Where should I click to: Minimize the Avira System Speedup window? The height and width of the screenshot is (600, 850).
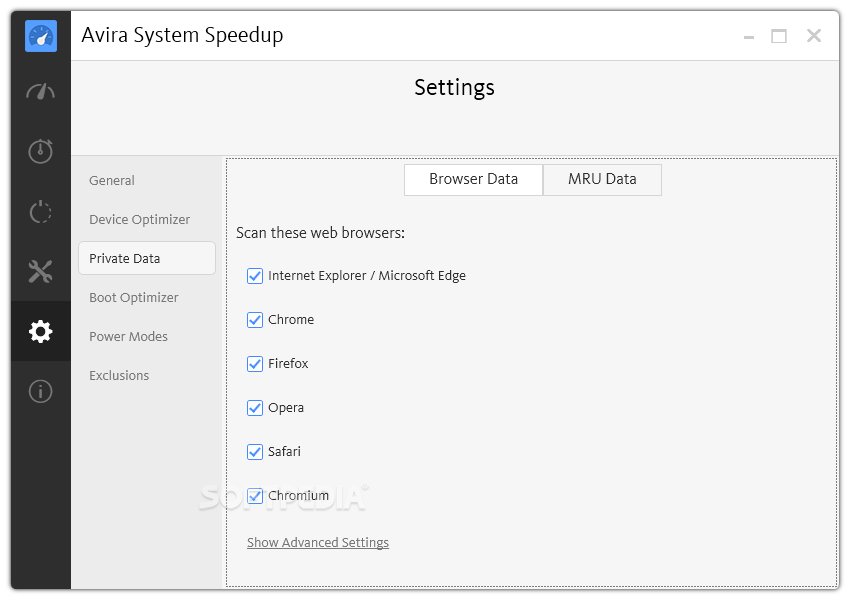coord(749,37)
